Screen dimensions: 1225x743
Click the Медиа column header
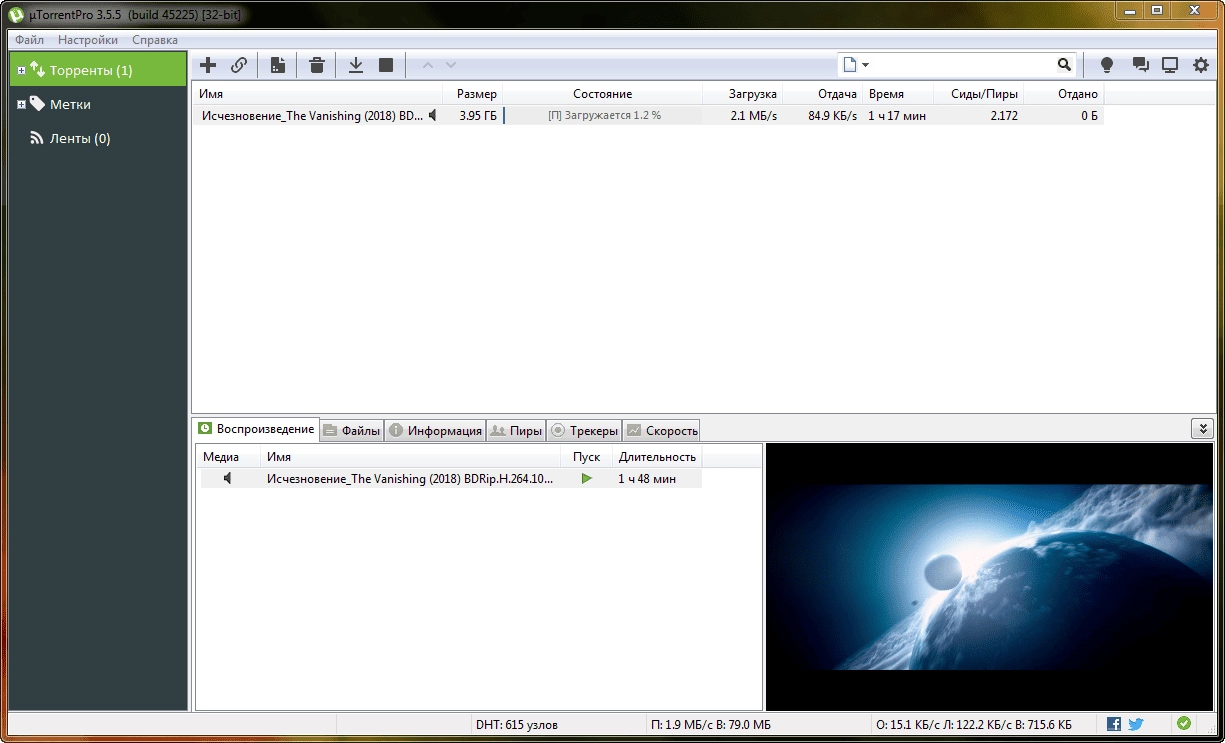point(228,456)
